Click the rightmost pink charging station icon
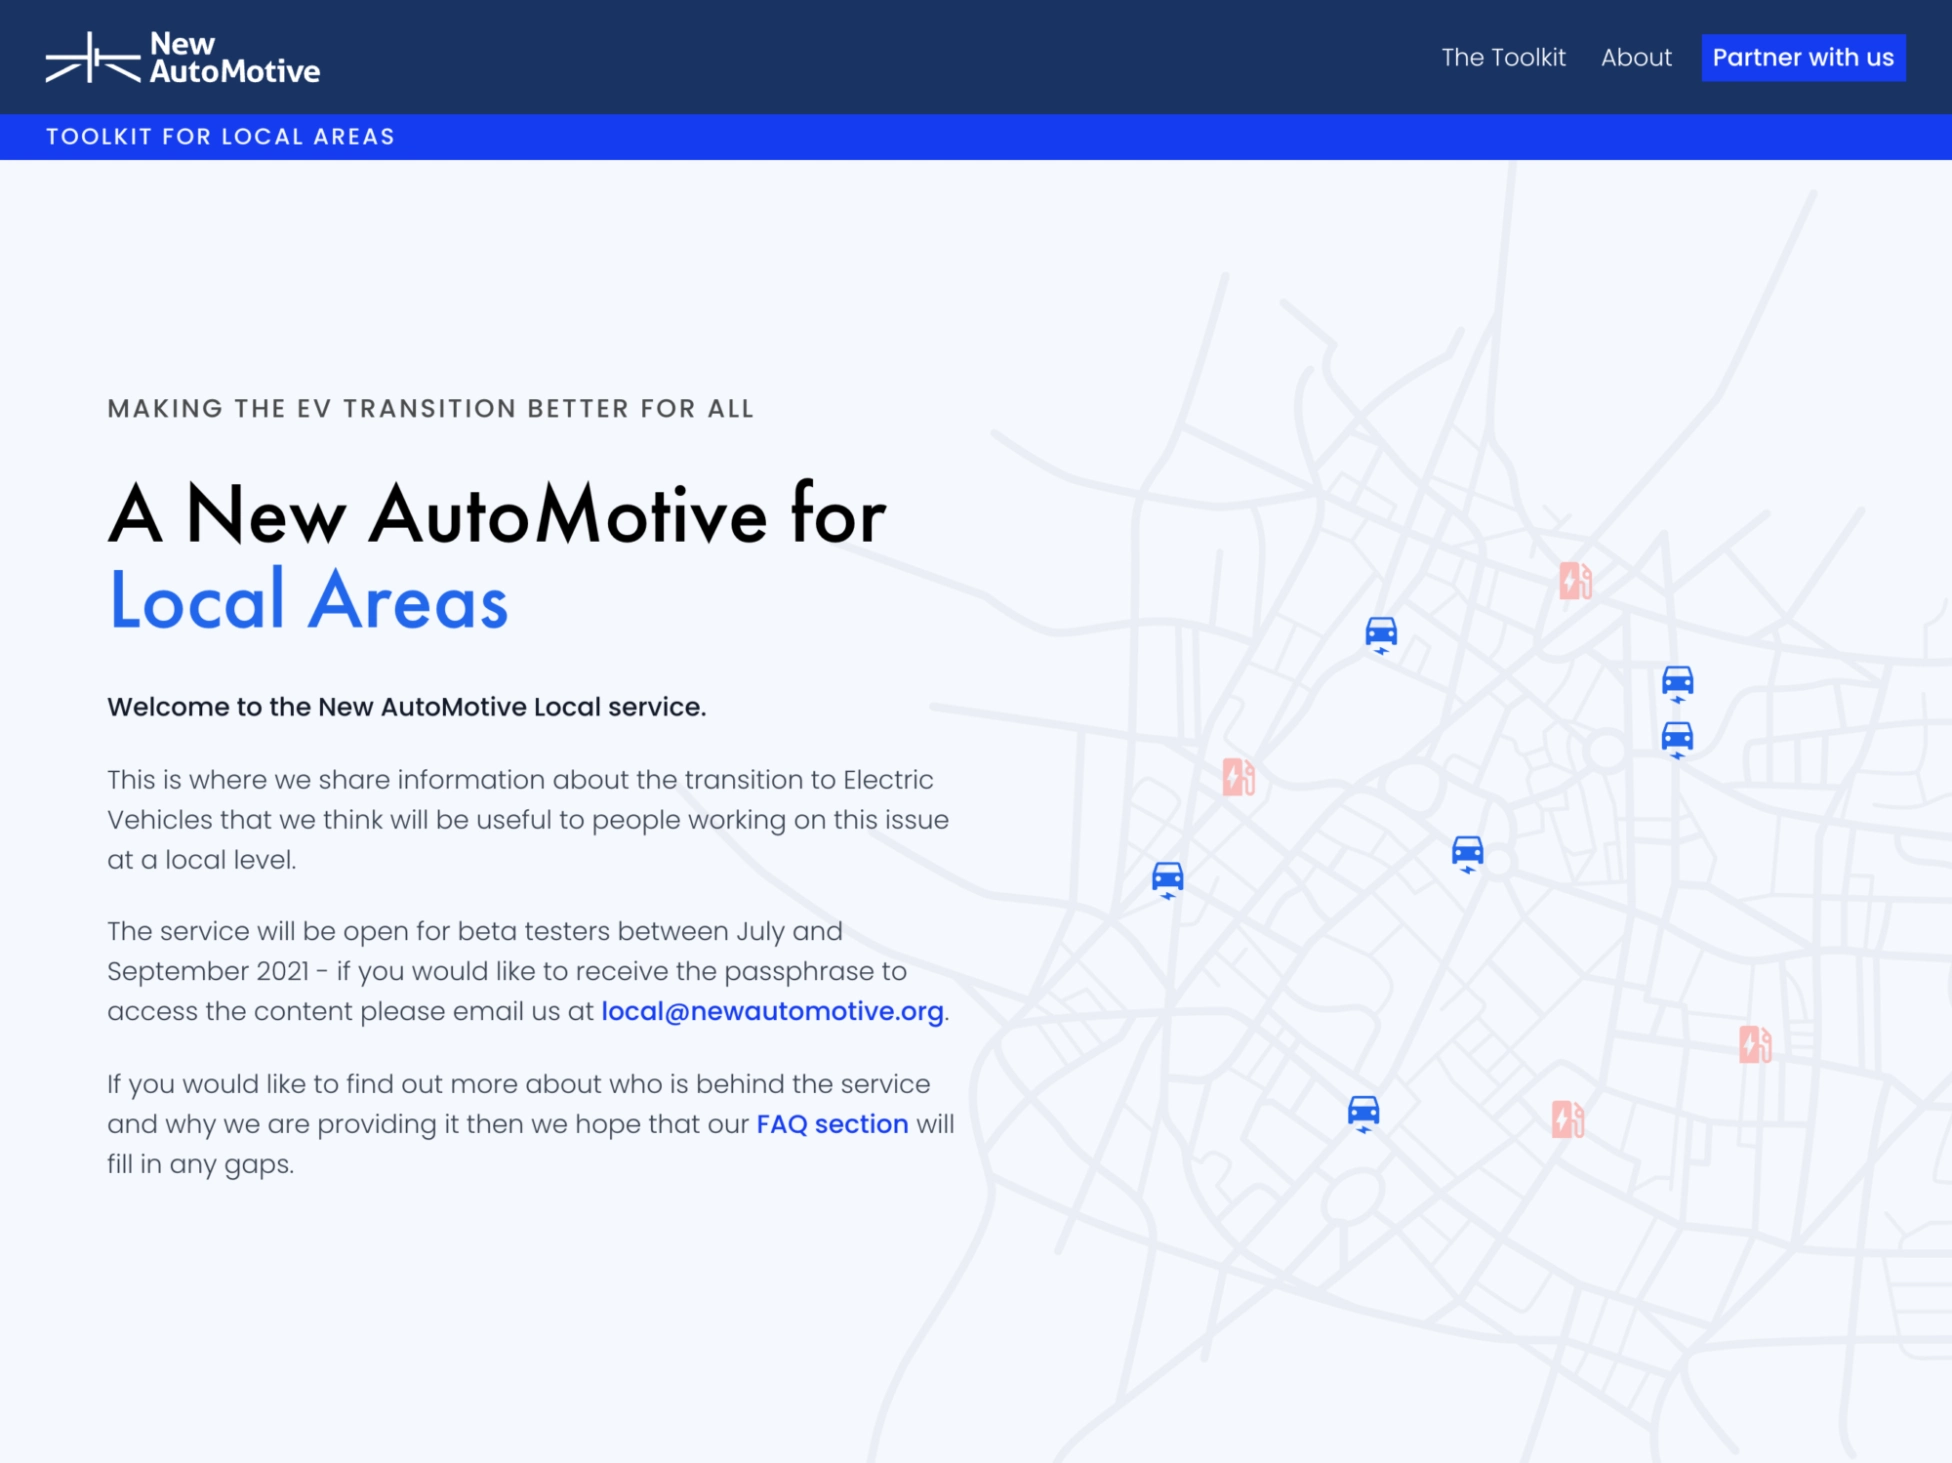 tap(1754, 1044)
